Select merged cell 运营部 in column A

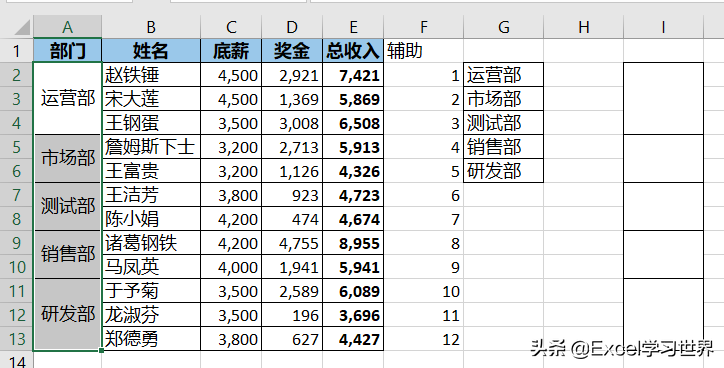(x=67, y=98)
